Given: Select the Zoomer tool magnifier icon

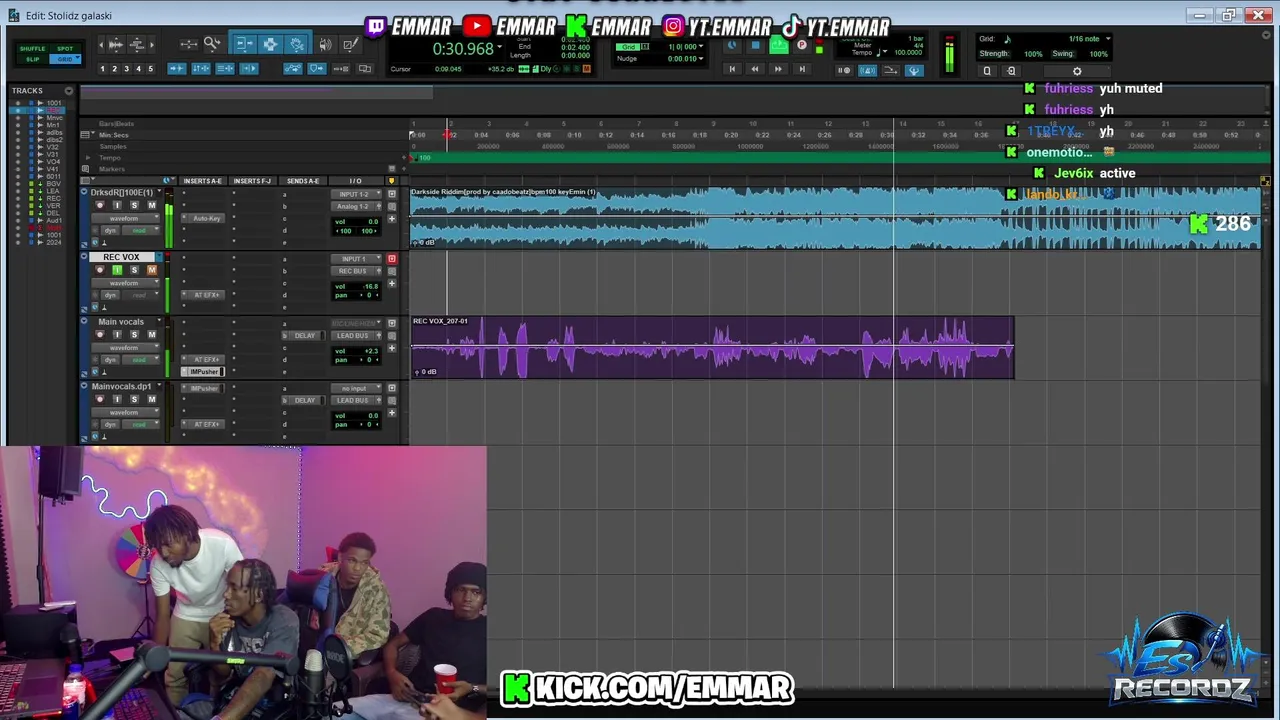Looking at the screenshot, I should pyautogui.click(x=212, y=44).
